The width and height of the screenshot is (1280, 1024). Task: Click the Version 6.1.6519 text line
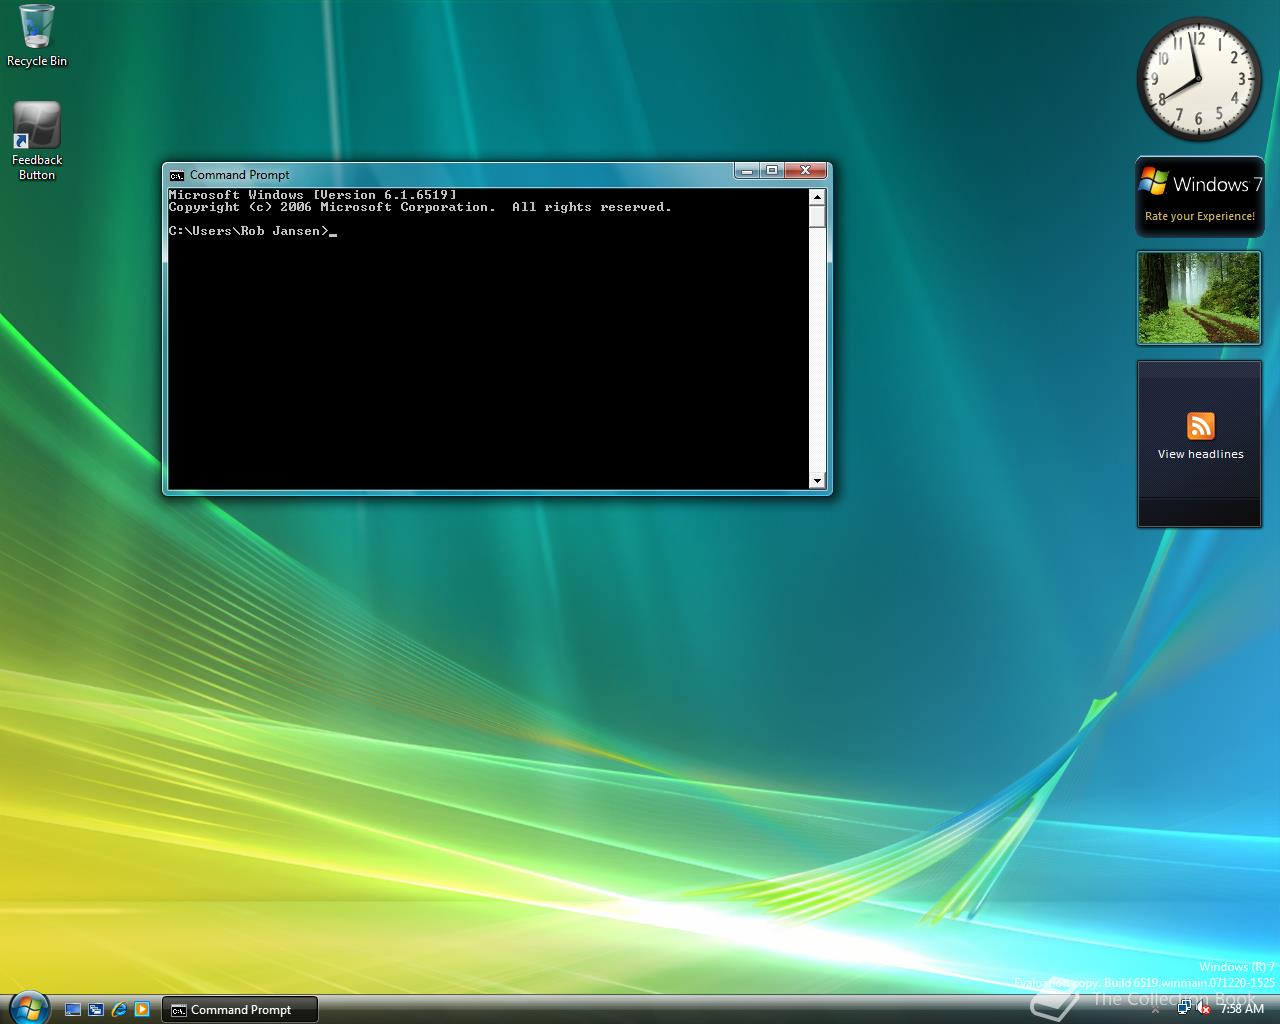click(313, 195)
